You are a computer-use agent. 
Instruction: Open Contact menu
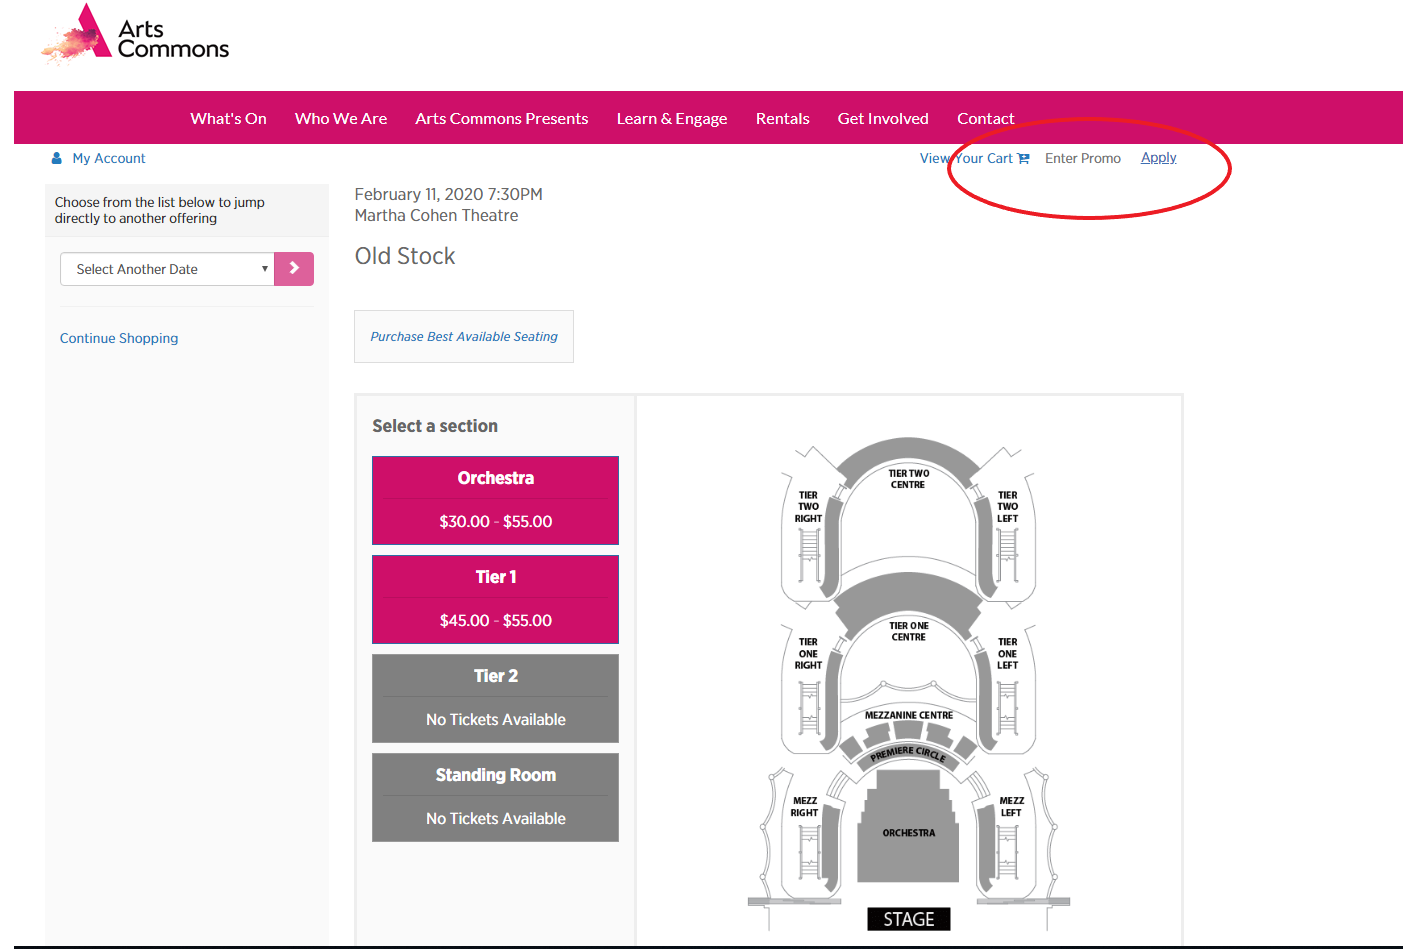point(986,118)
